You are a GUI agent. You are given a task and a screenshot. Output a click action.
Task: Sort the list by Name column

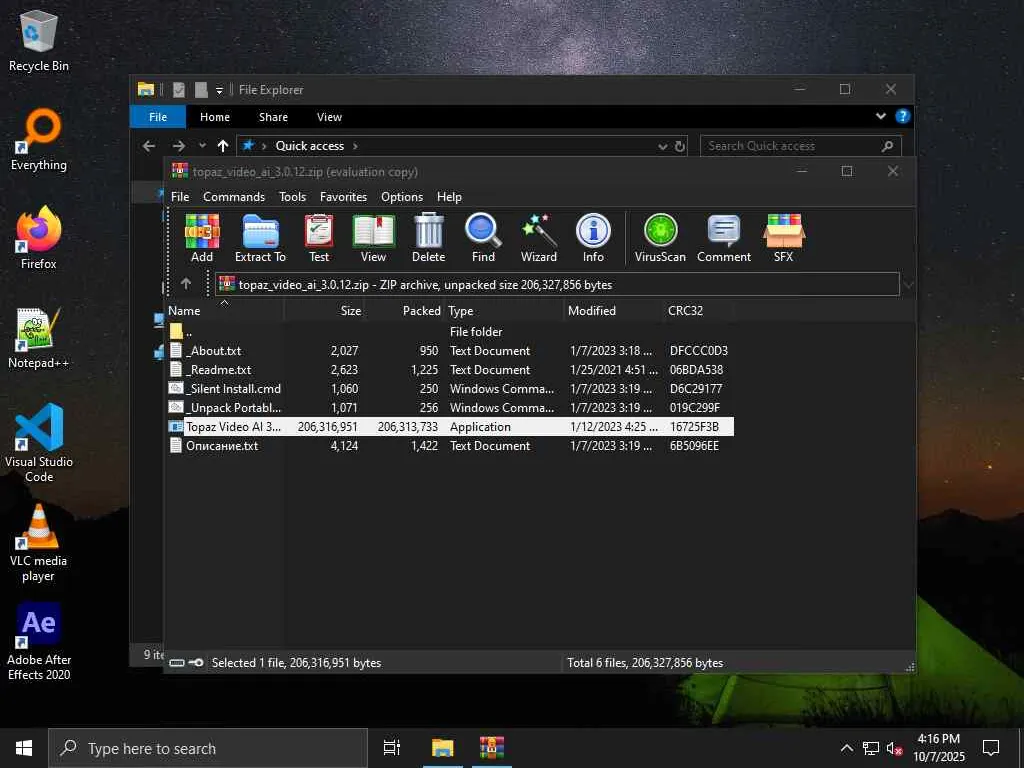[224, 311]
